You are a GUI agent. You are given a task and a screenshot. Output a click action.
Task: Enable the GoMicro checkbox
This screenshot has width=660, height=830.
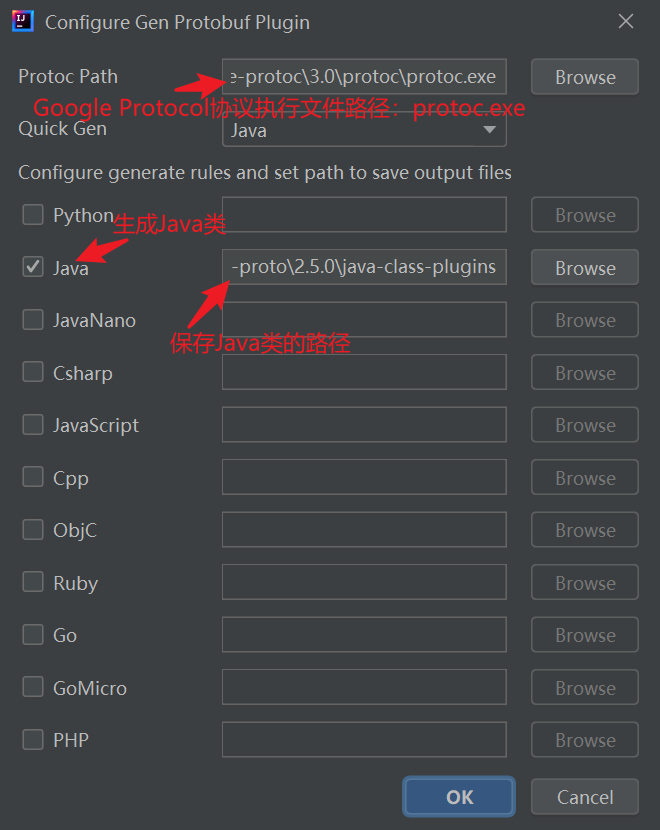[32, 687]
